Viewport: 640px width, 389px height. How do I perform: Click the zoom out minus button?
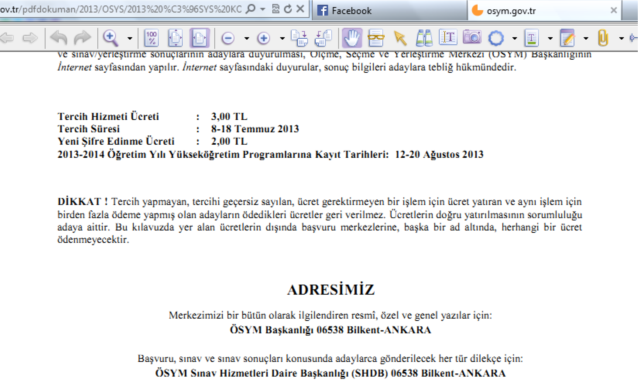point(228,38)
